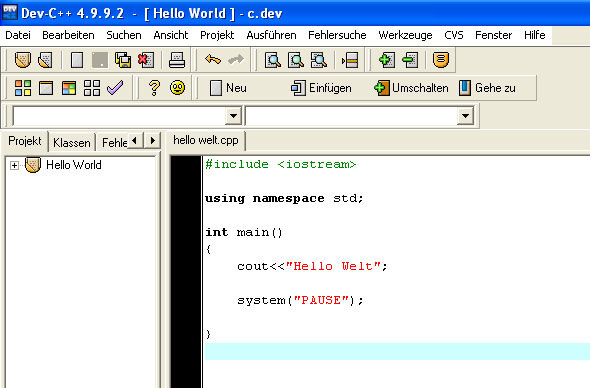Image resolution: width=590 pixels, height=388 pixels.
Task: Click the Umschalten toolbar button
Action: coord(411,88)
